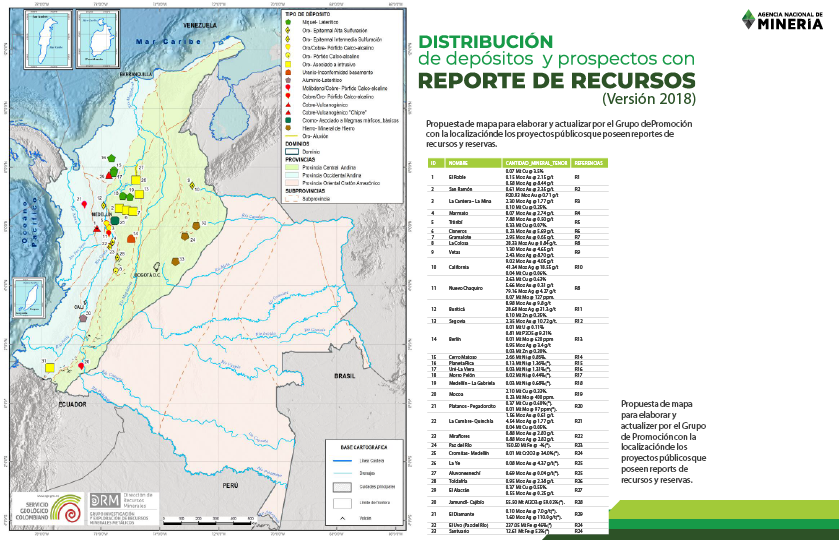Click the Buriticá row name
This screenshot has width=839, height=540.
(x=457, y=309)
